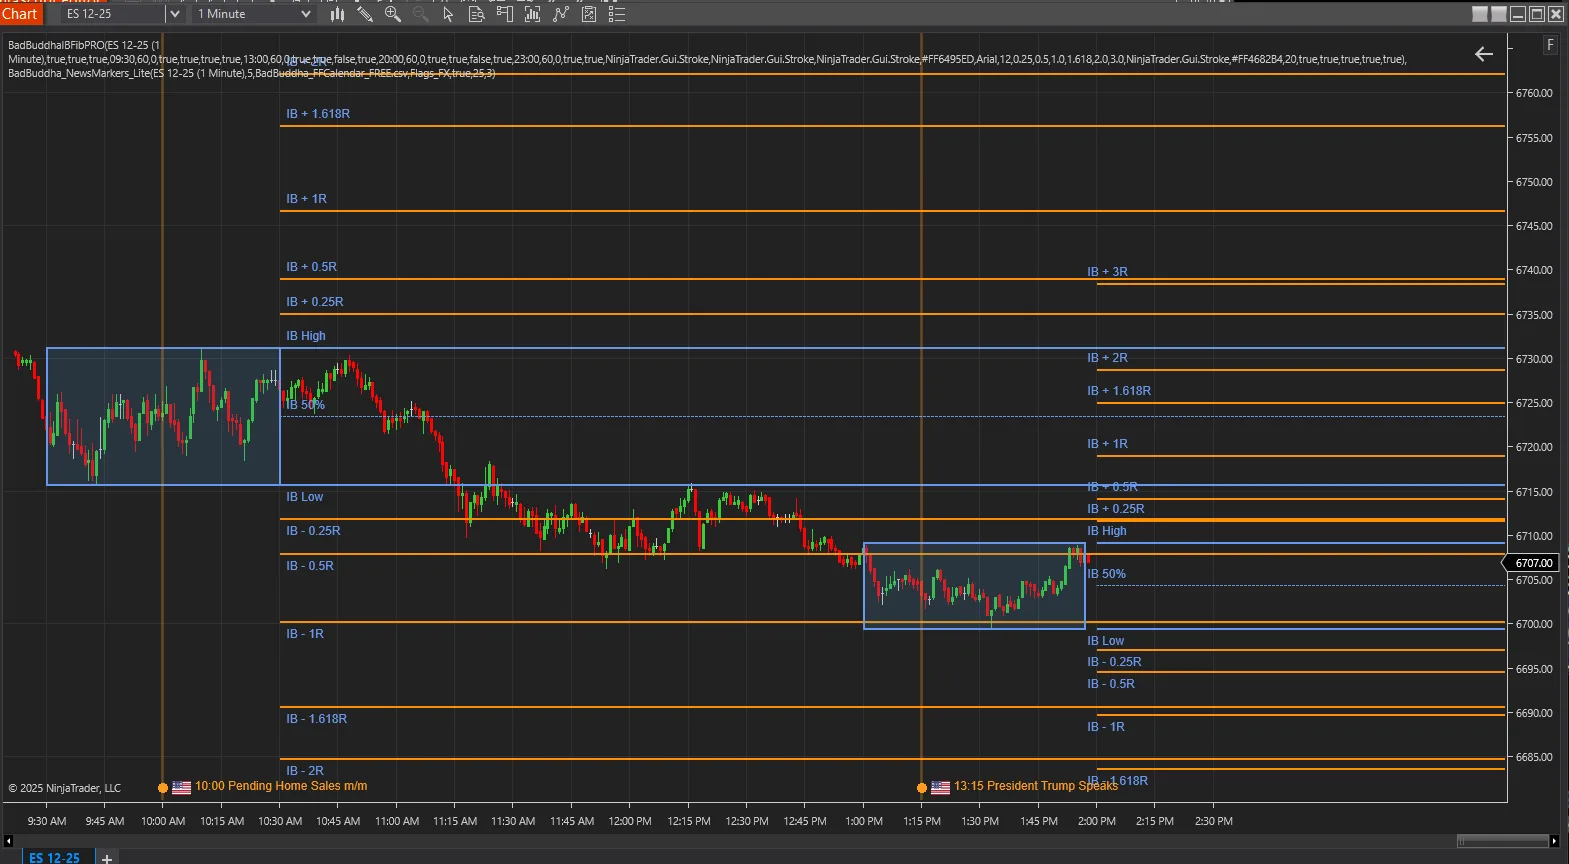Click the zoom in magnifier

point(393,14)
